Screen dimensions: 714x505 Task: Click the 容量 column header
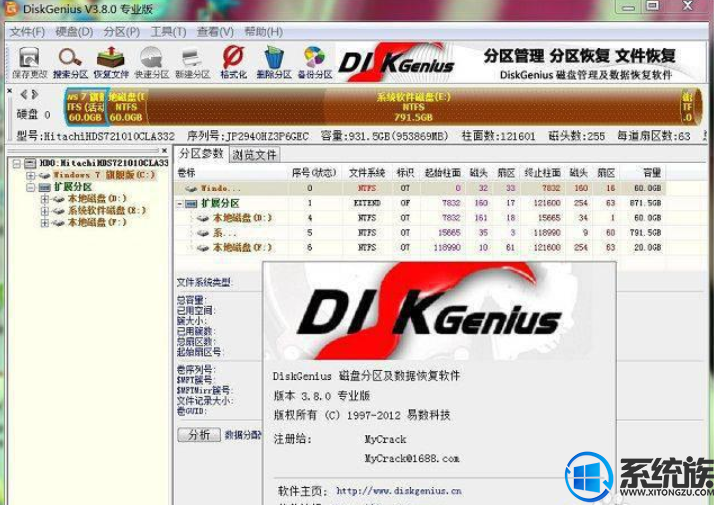pos(652,173)
